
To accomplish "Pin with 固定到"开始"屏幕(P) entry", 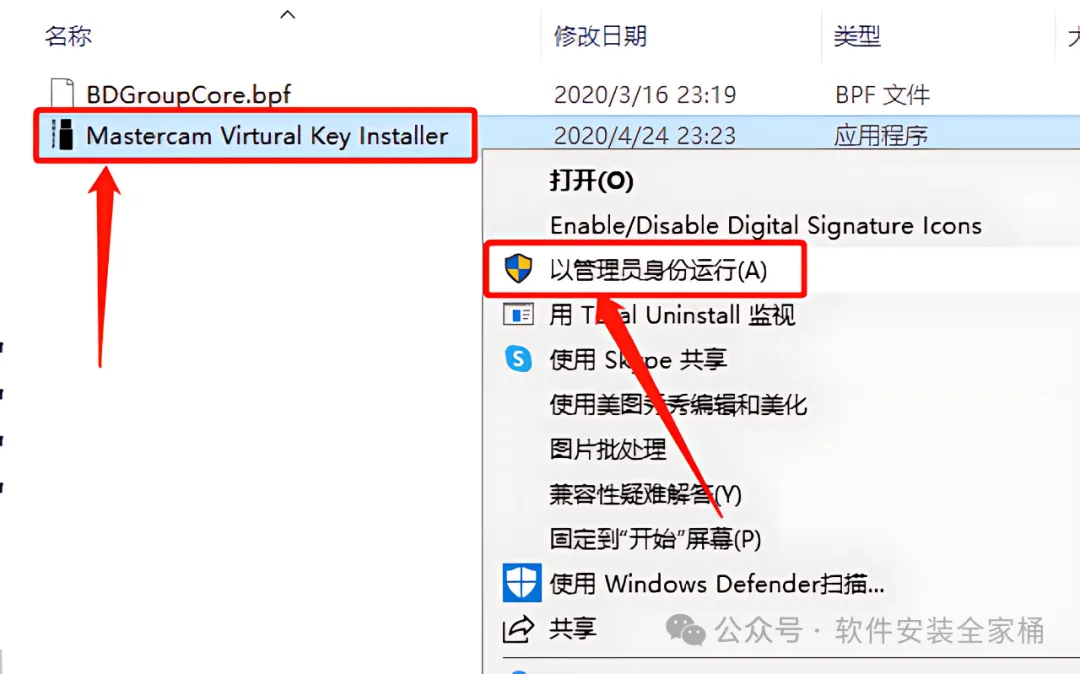I will [655, 539].
